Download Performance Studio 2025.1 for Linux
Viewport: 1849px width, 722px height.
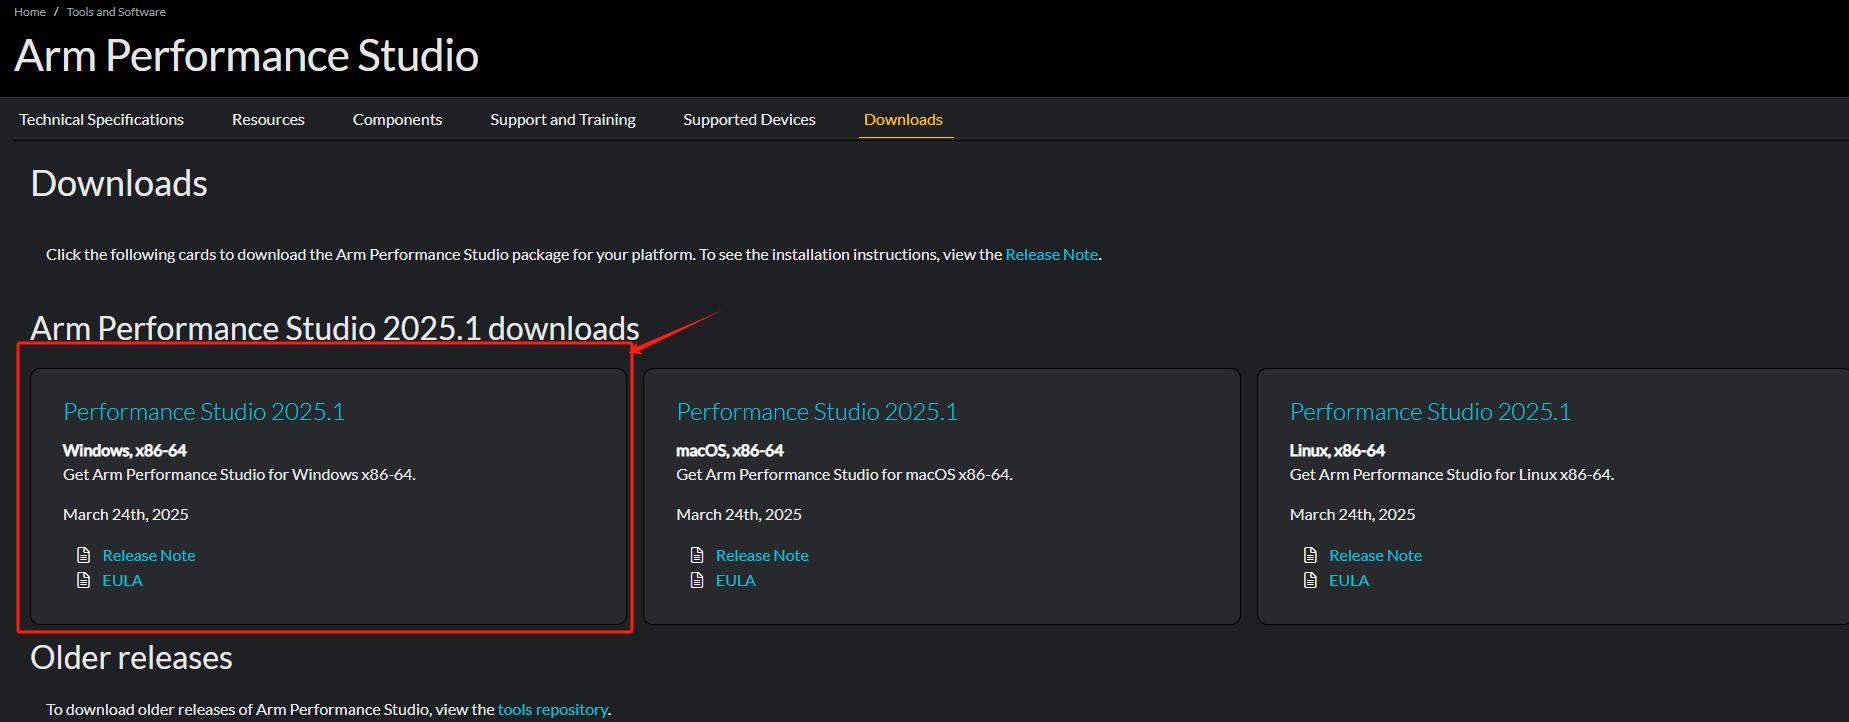[x=1430, y=411]
